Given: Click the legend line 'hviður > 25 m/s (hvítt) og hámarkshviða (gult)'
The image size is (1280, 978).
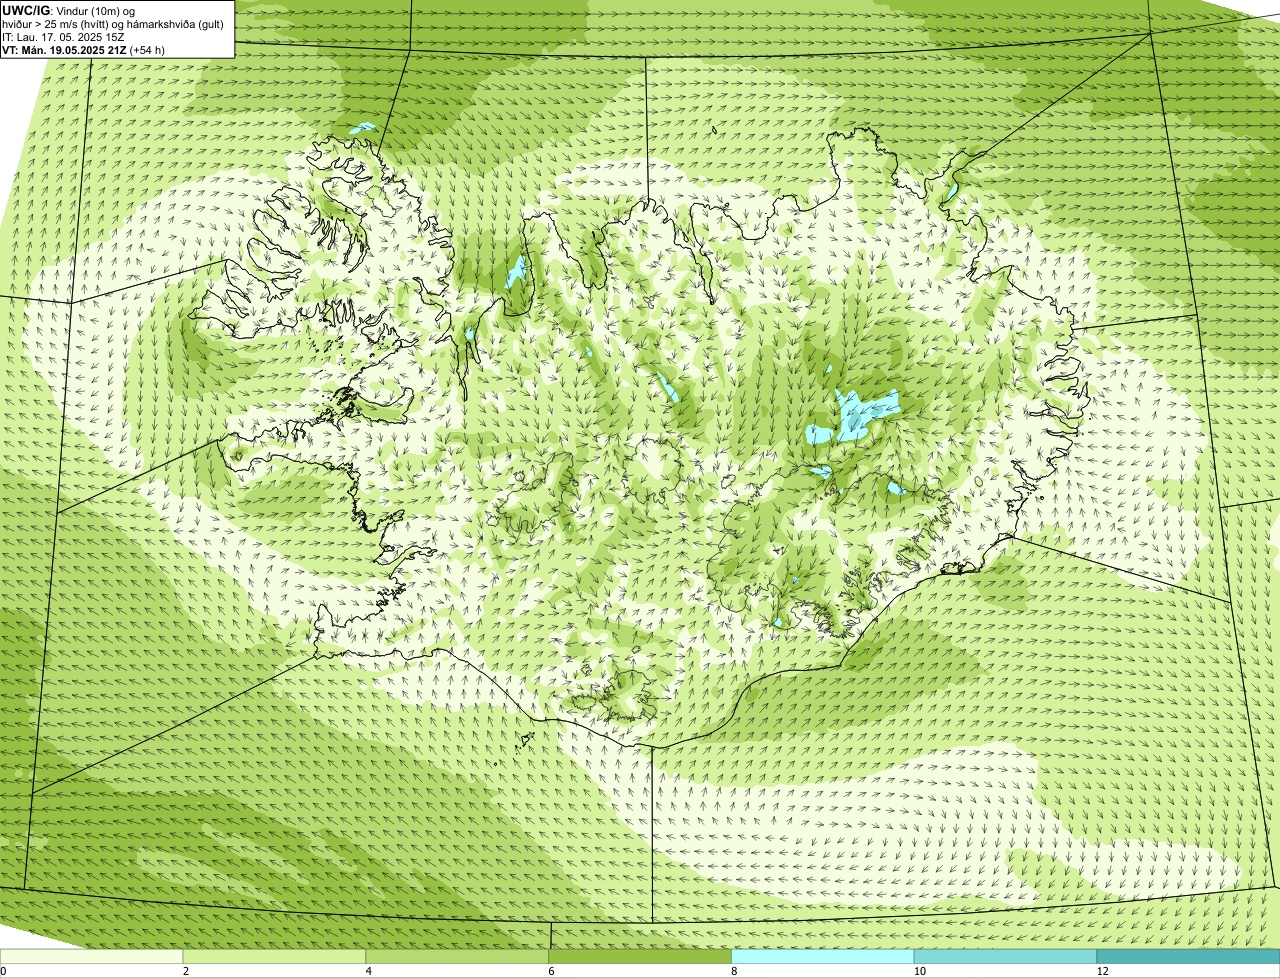Looking at the screenshot, I should pos(113,24).
